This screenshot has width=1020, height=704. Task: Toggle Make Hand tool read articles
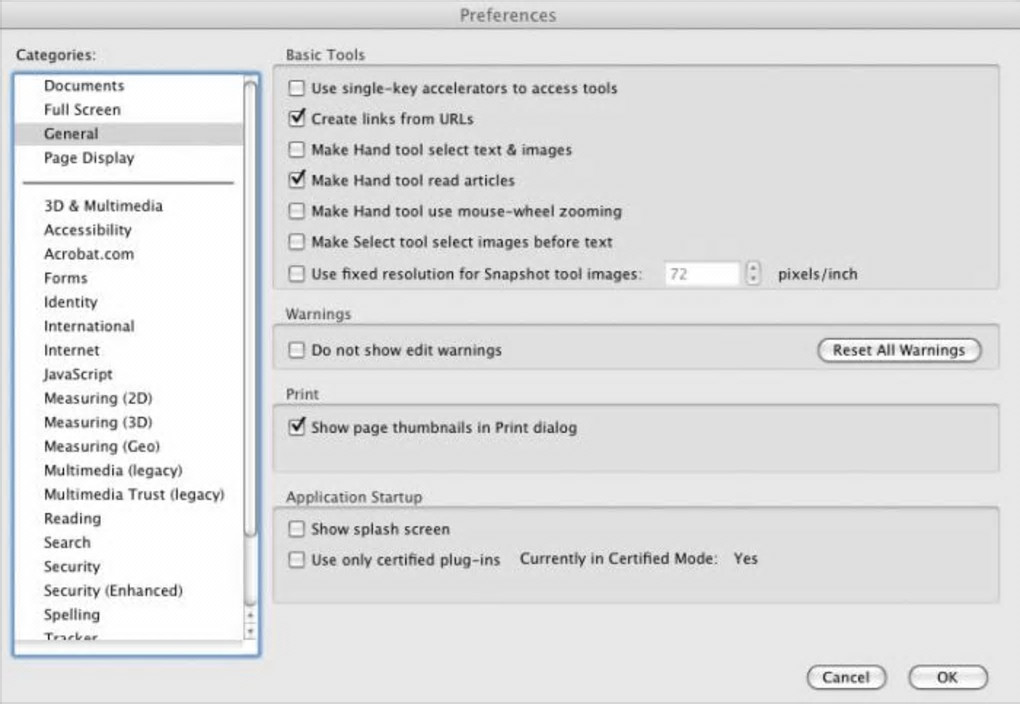tap(296, 181)
